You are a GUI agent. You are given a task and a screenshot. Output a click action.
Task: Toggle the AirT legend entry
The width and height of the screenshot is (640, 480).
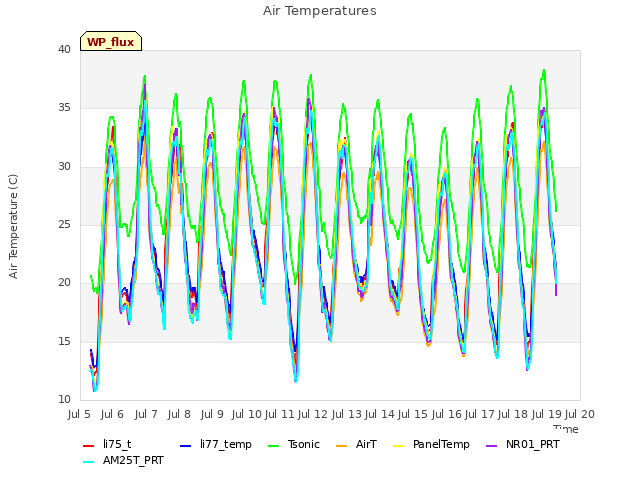point(356,444)
